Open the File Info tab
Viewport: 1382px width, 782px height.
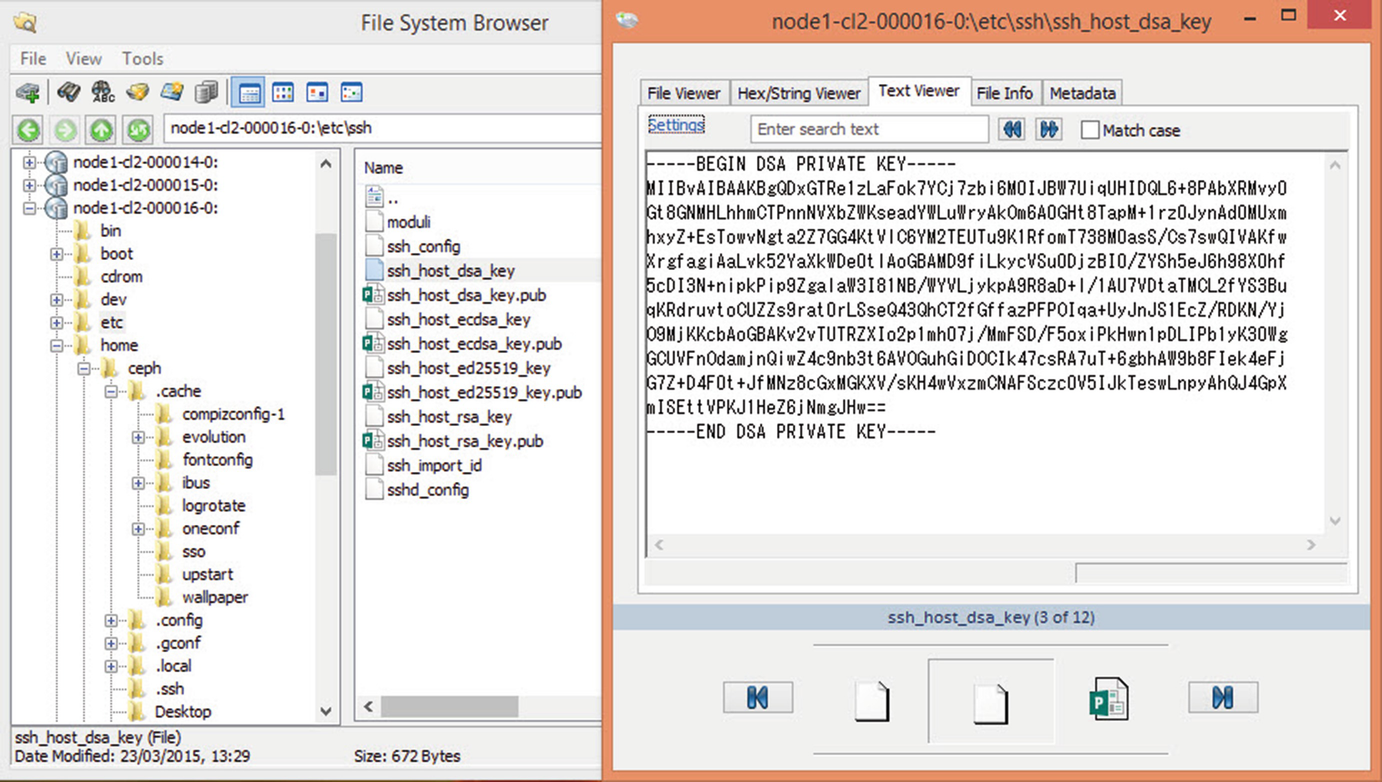(1004, 93)
